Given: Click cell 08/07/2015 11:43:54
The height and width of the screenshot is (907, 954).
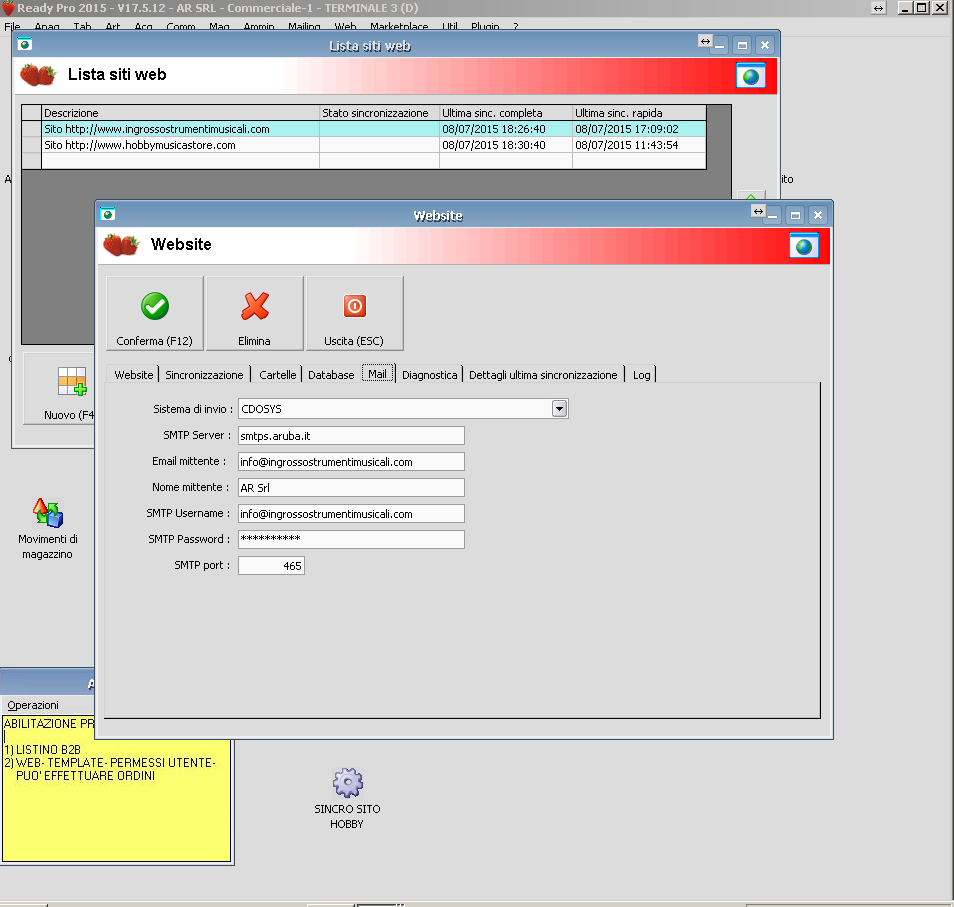Looking at the screenshot, I should (639, 145).
